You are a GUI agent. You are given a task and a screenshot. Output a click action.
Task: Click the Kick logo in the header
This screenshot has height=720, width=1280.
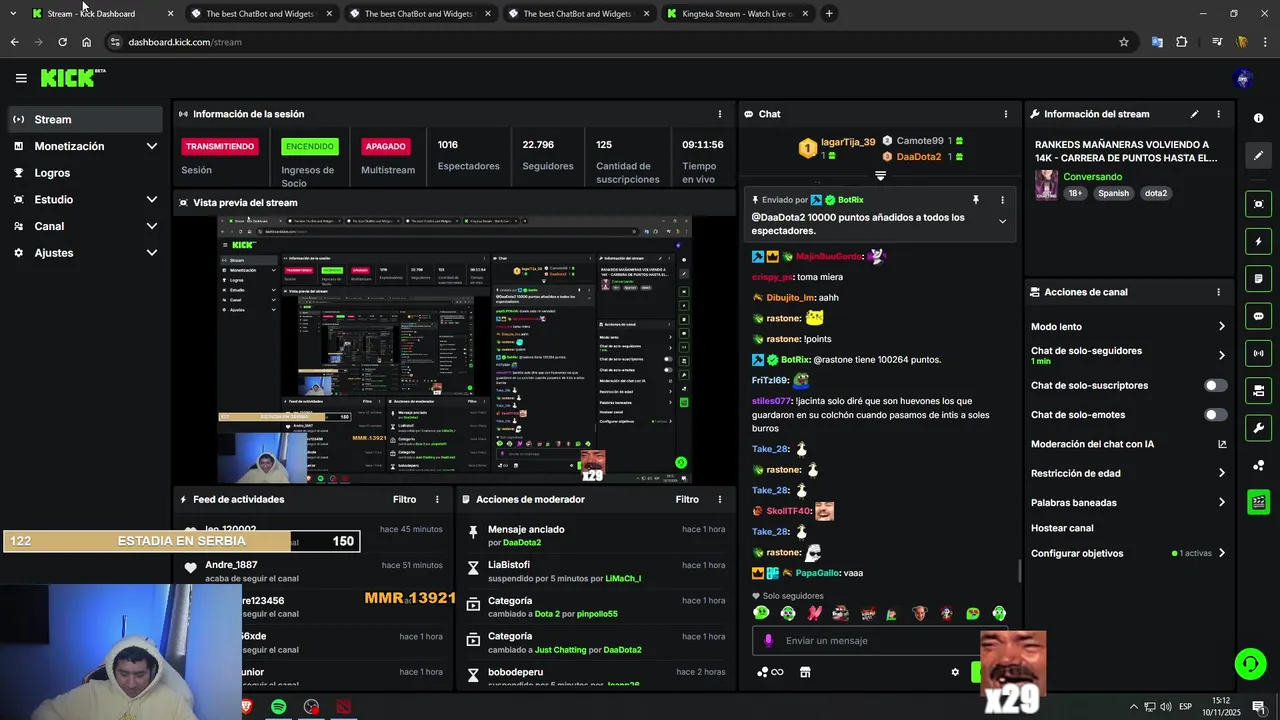72,78
